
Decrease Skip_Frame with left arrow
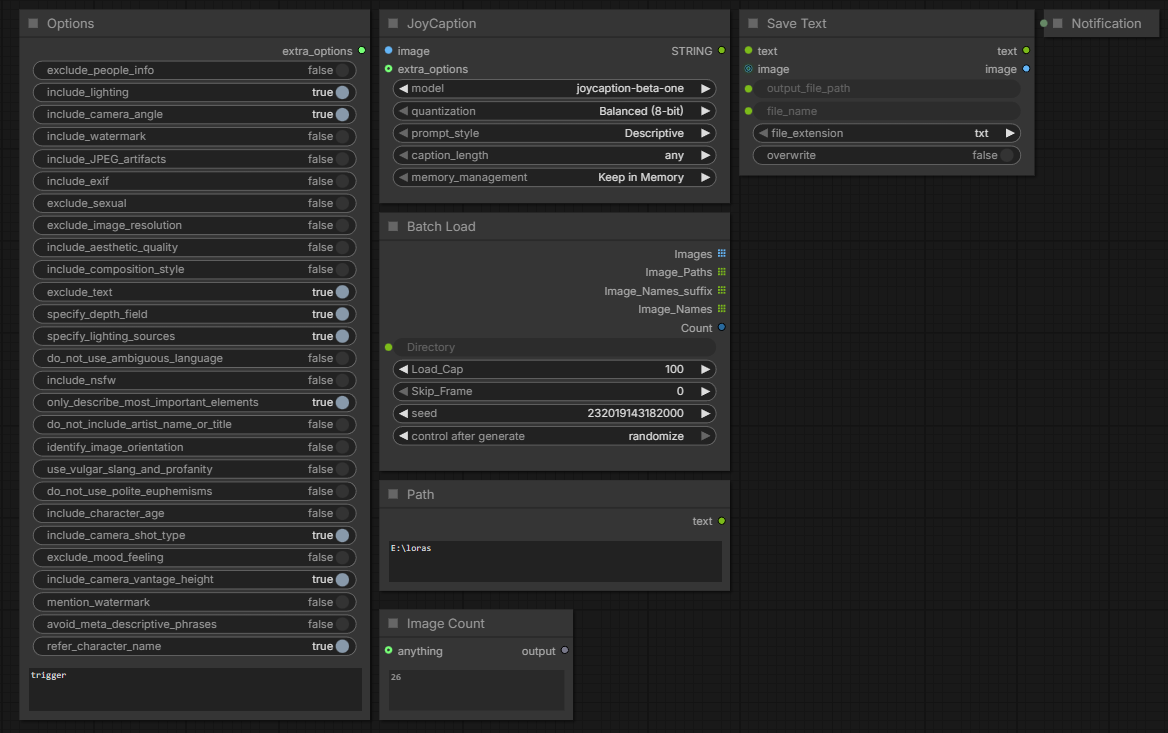(x=403, y=391)
